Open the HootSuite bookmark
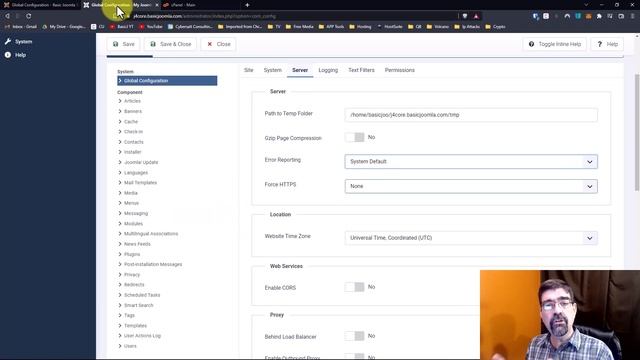Image resolution: width=640 pixels, height=360 pixels. 390,27
